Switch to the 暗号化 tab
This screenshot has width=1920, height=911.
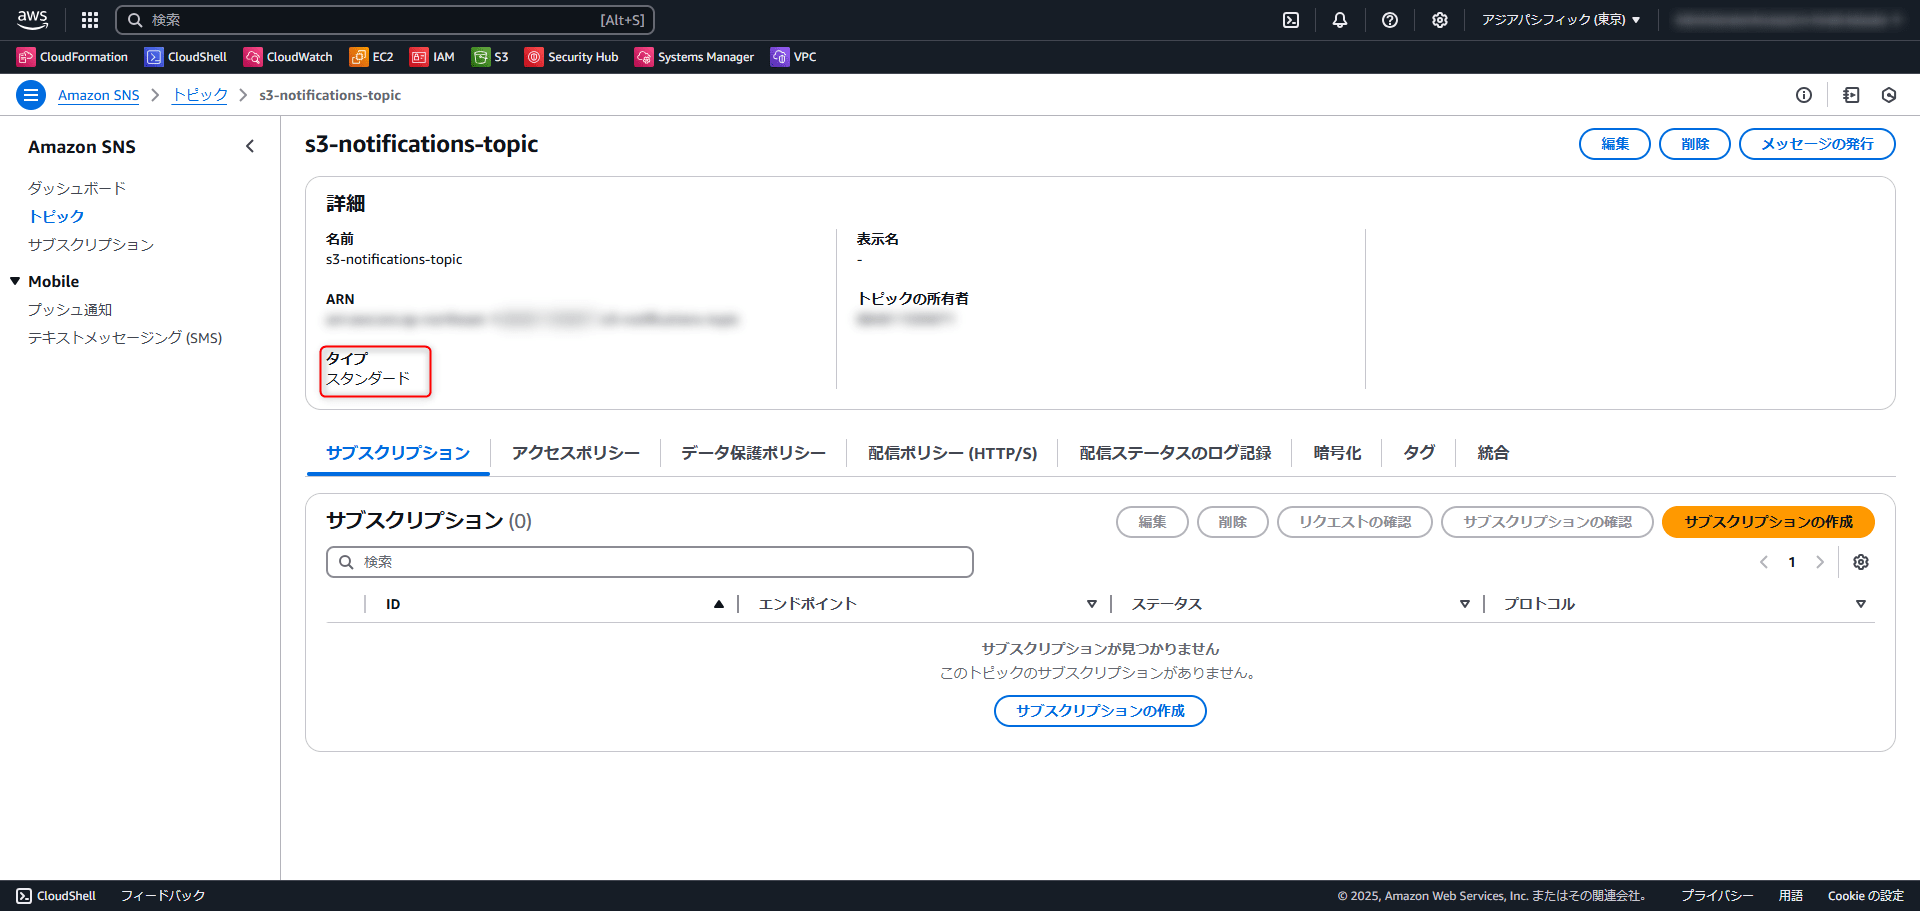click(1337, 453)
